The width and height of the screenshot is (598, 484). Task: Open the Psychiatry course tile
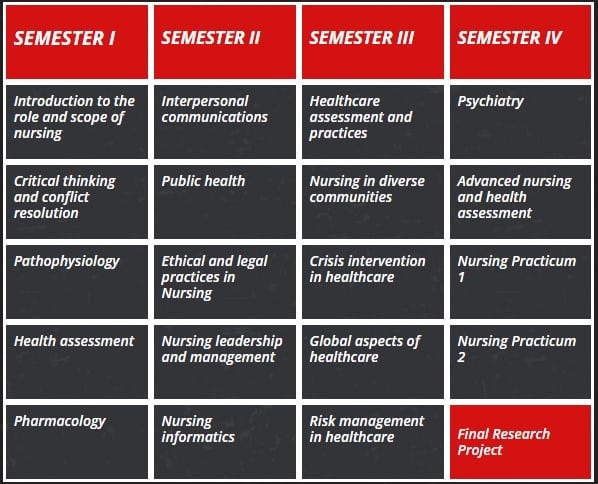click(520, 122)
